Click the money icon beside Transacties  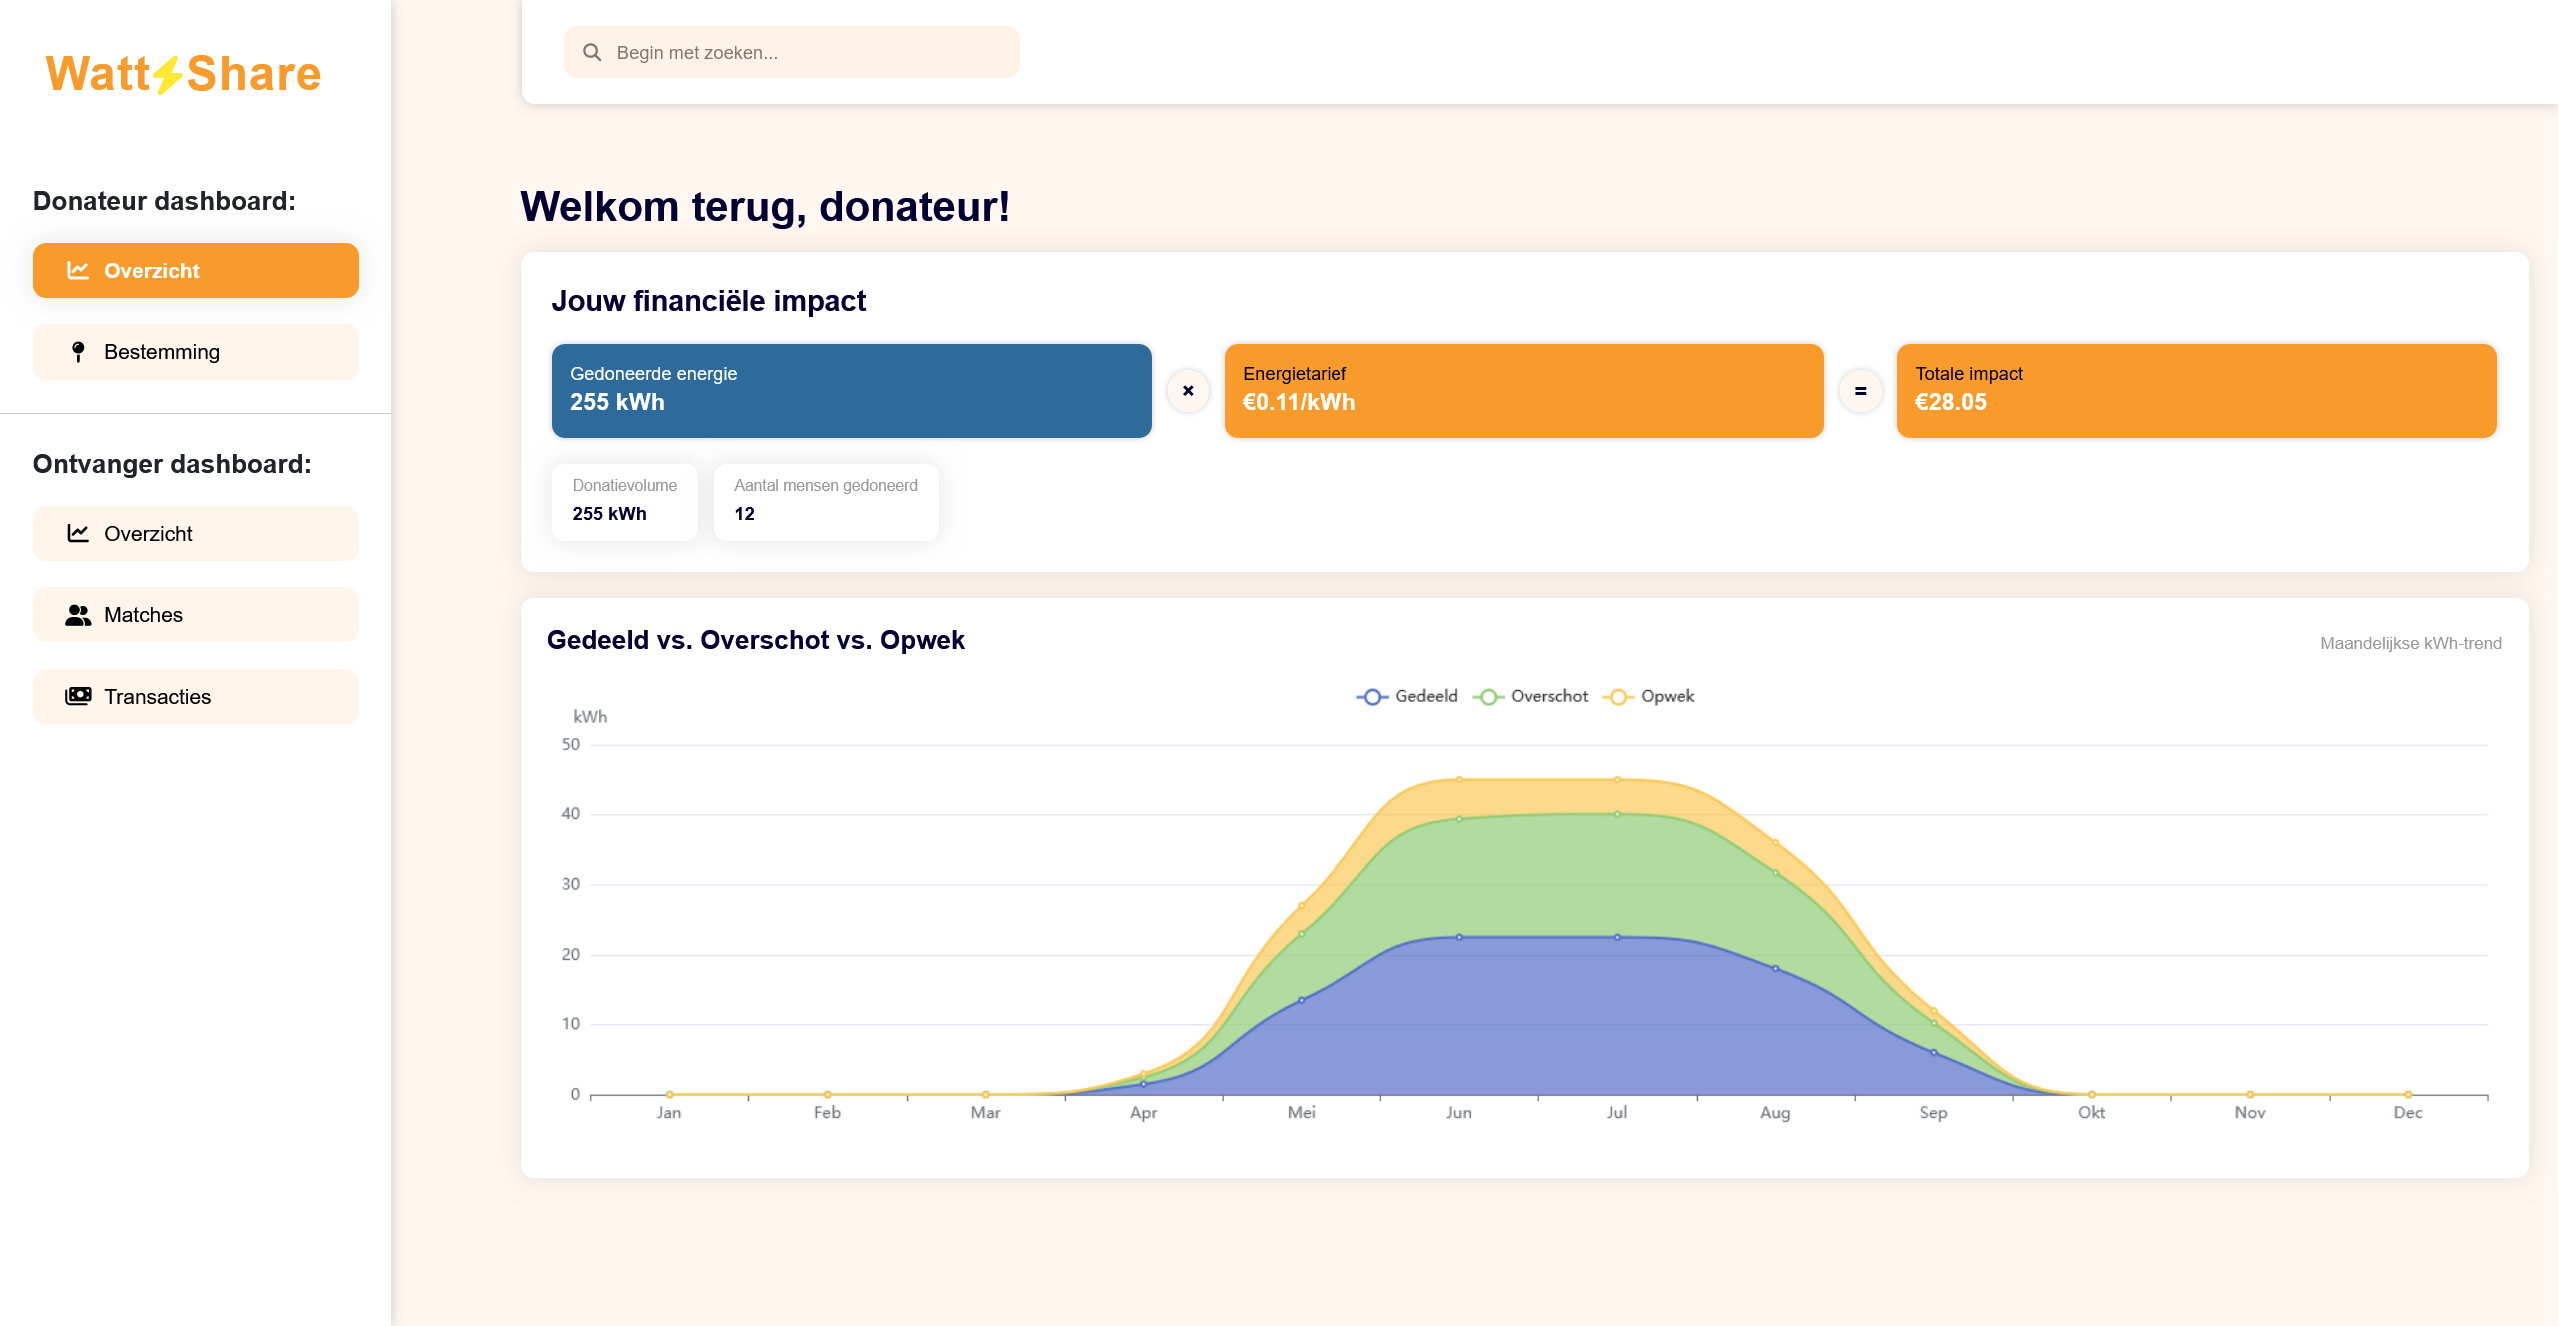click(x=78, y=697)
